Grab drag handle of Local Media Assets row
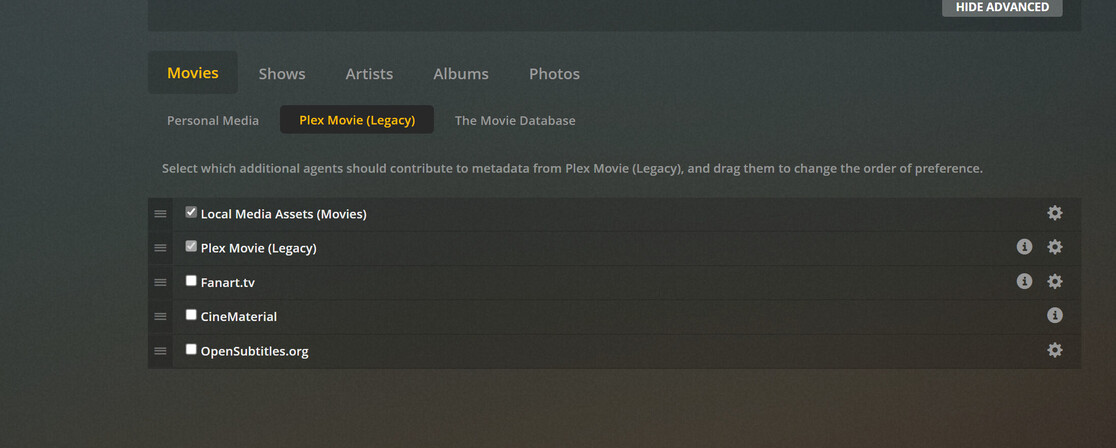This screenshot has height=448, width=1116. [x=160, y=214]
